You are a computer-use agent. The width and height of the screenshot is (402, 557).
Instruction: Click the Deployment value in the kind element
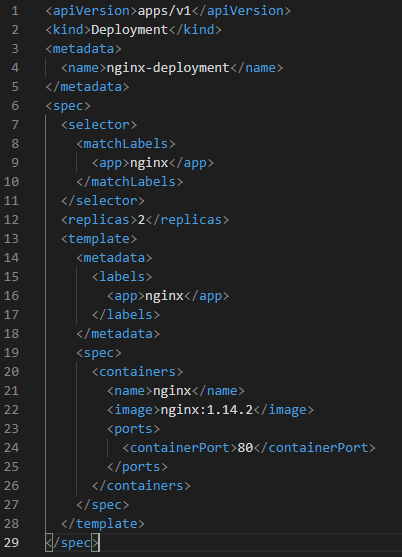pos(129,30)
